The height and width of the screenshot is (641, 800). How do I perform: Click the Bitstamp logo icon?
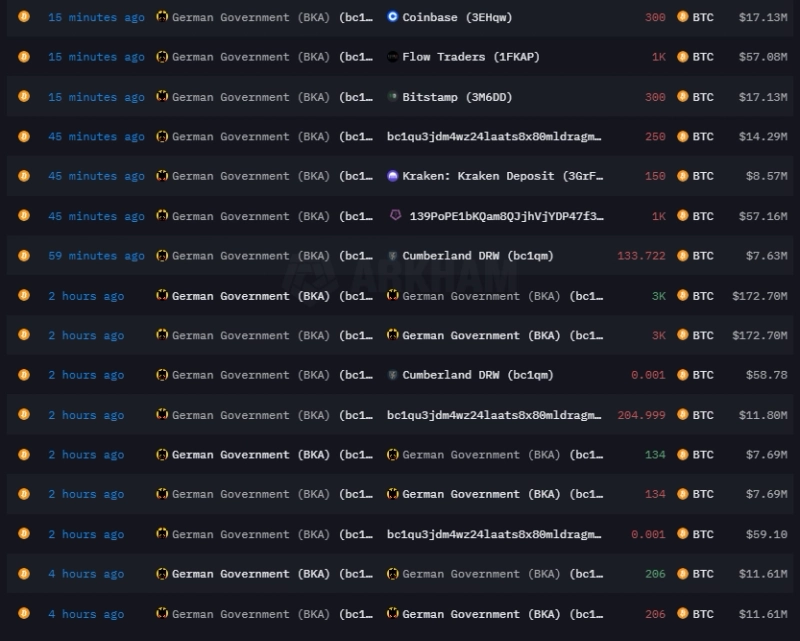click(393, 97)
